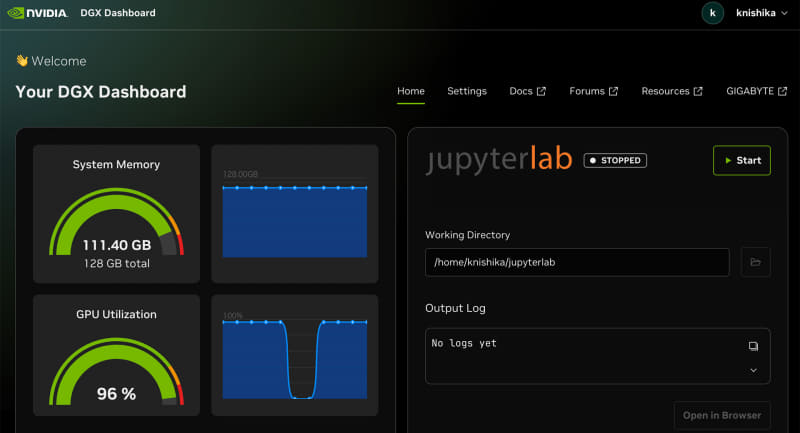
Task: Click the external-link icon beside Resources
Action: 698,91
